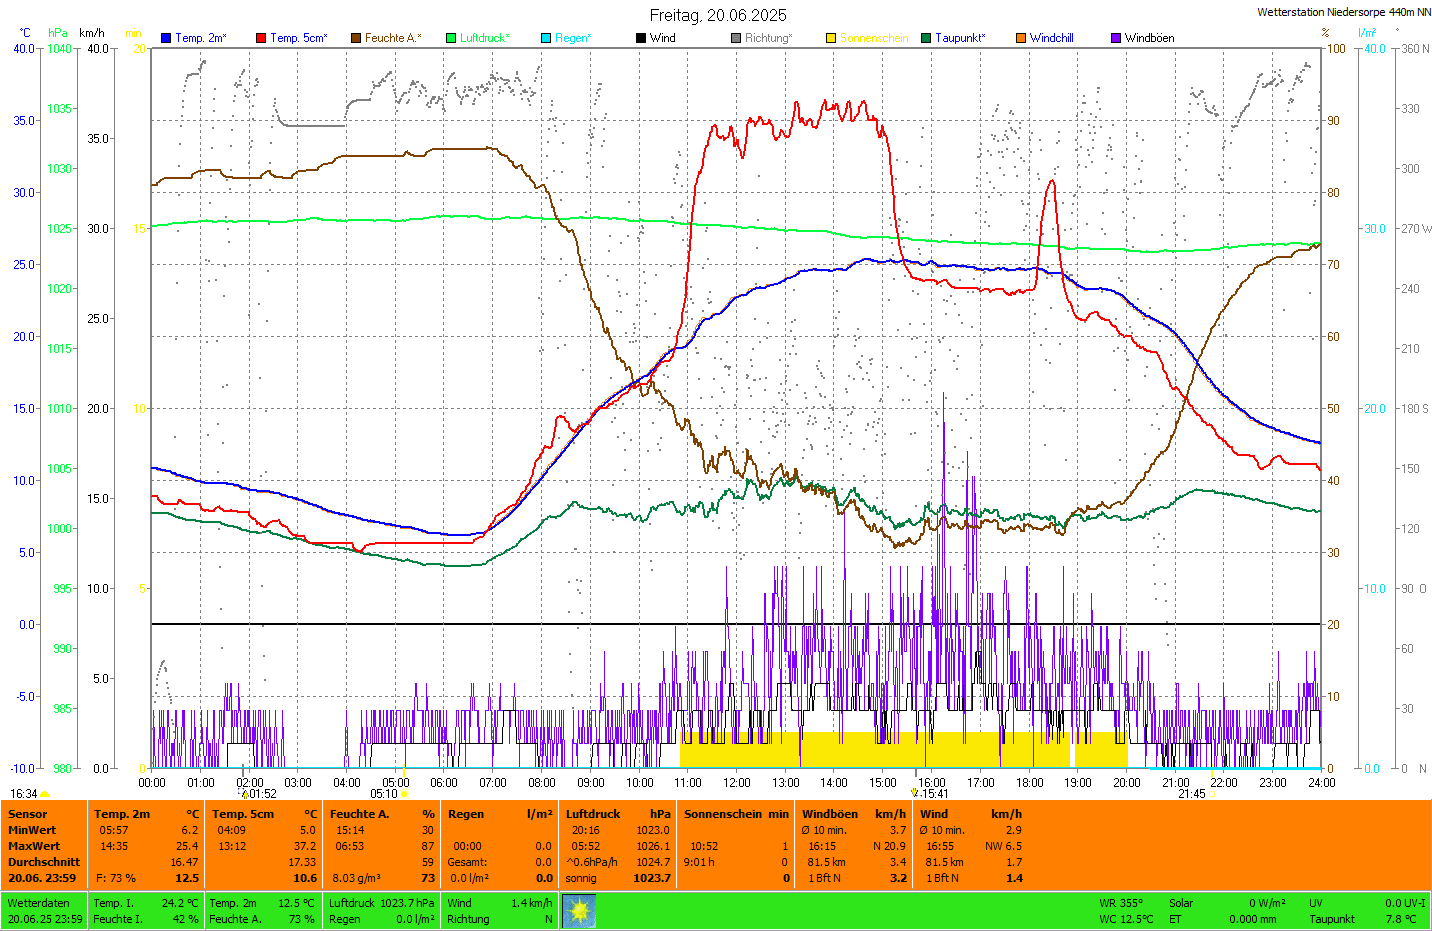Click the green Luftdruck legend square
Screen dimensions: 1432x931
(451, 38)
